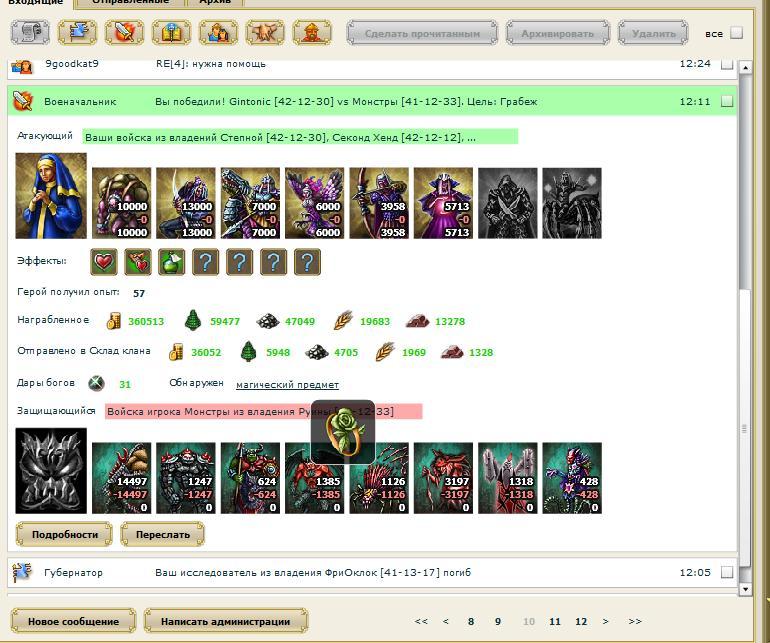The image size is (770, 643).
Task: Click the wheat grain icon next to 19683
Action: [x=343, y=320]
